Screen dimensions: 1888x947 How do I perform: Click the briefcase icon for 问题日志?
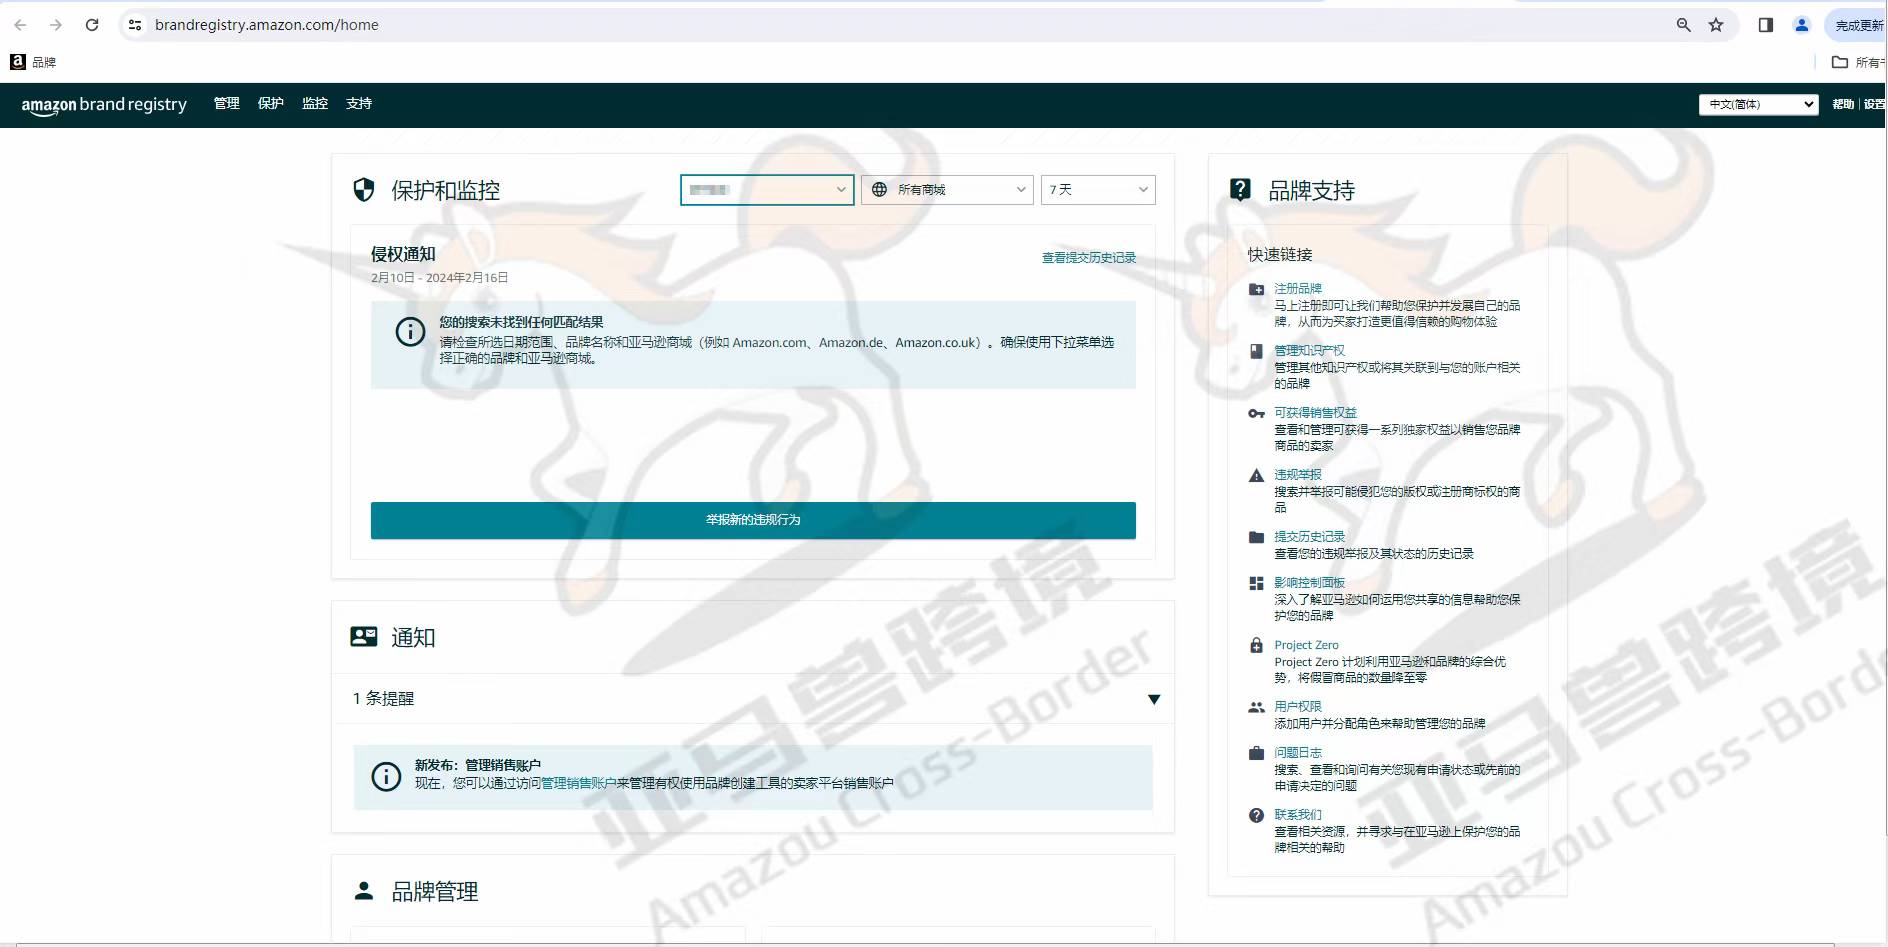click(1257, 753)
